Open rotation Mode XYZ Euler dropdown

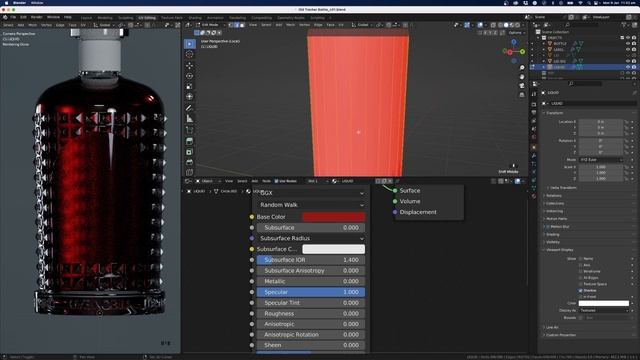pyautogui.click(x=601, y=160)
